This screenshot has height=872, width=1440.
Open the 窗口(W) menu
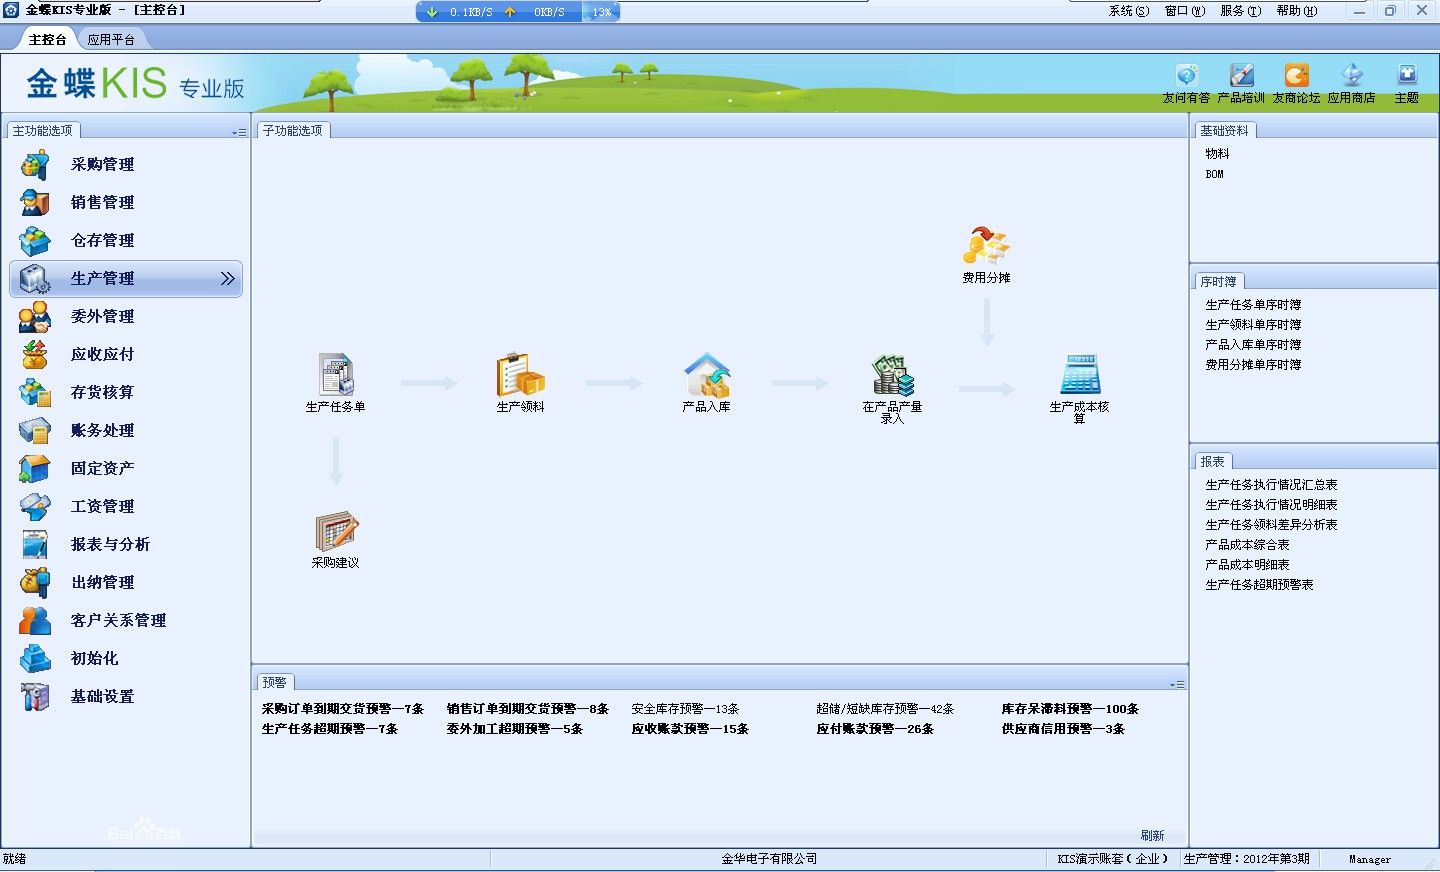1185,11
